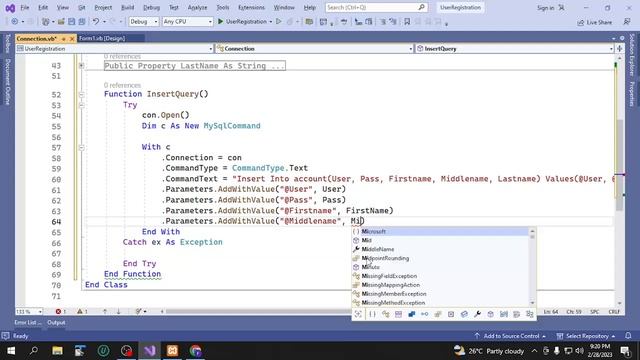Click the Save All icon
Screen dimensions: 640x360
tap(82, 22)
